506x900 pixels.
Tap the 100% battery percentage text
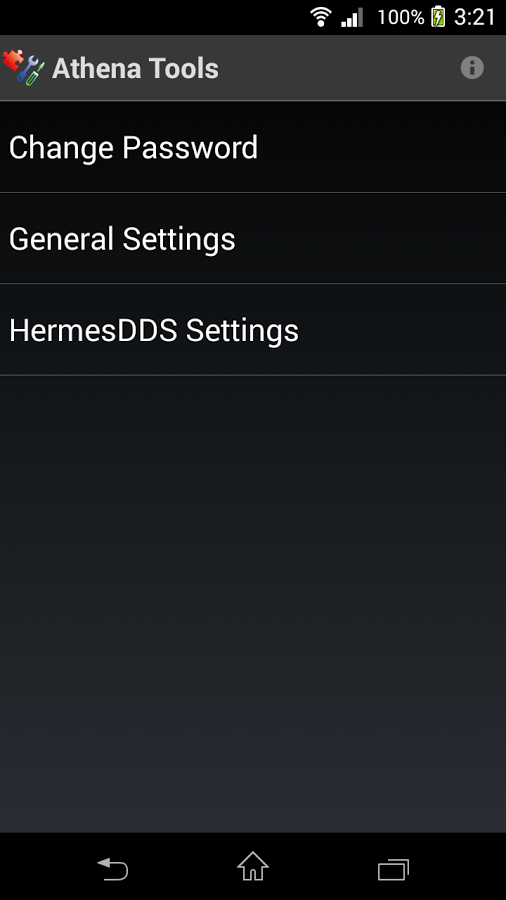tap(401, 17)
